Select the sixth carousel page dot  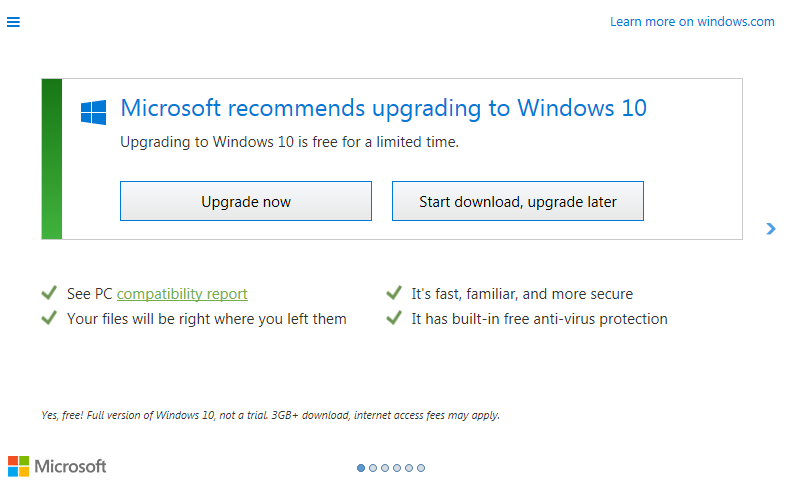[421, 468]
